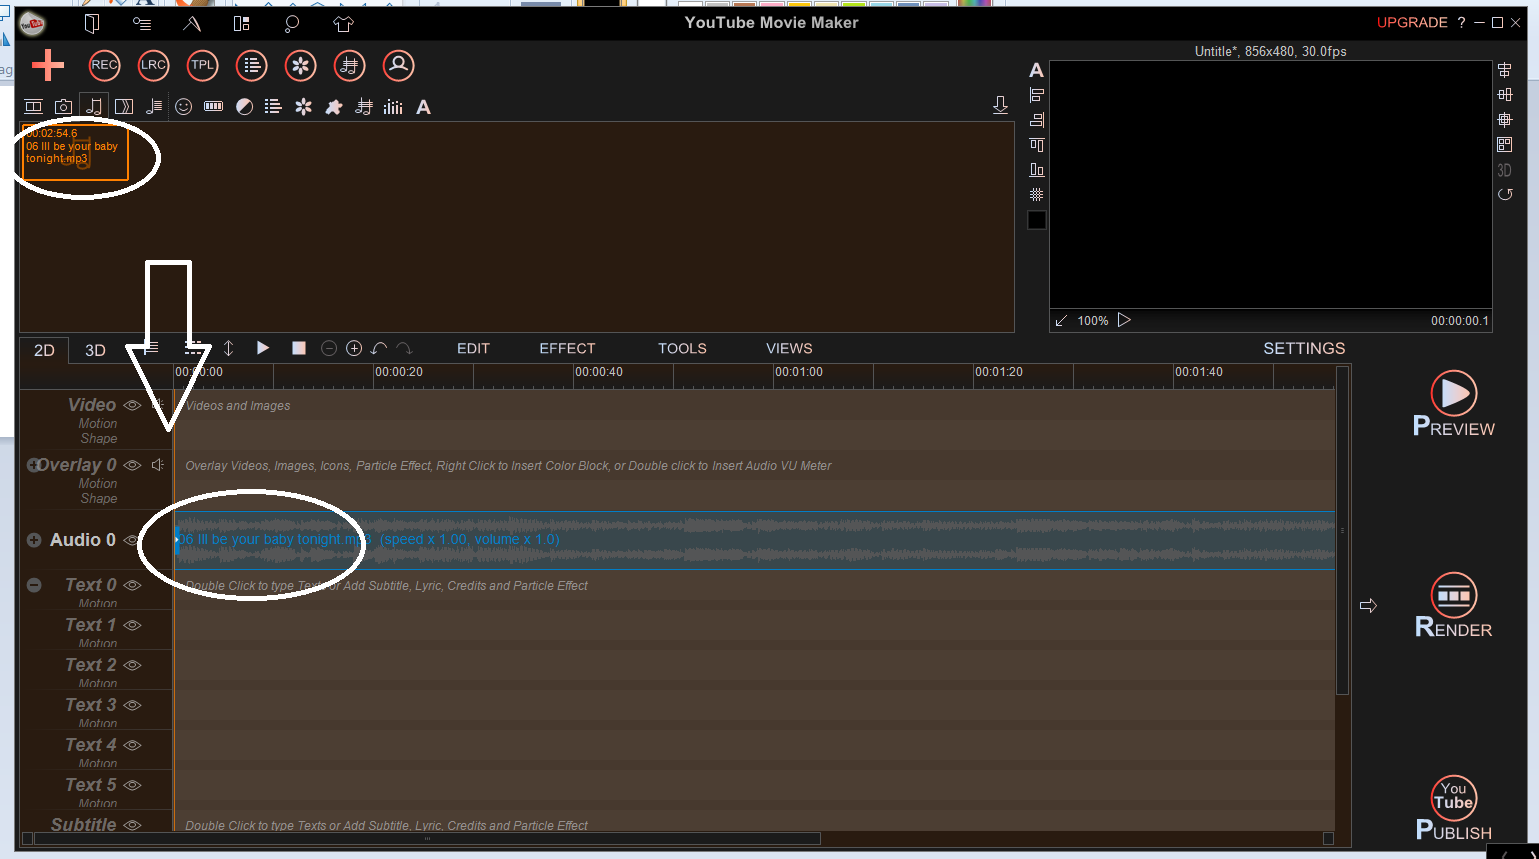The image size is (1539, 859).
Task: Click the timeline play button
Action: click(263, 347)
